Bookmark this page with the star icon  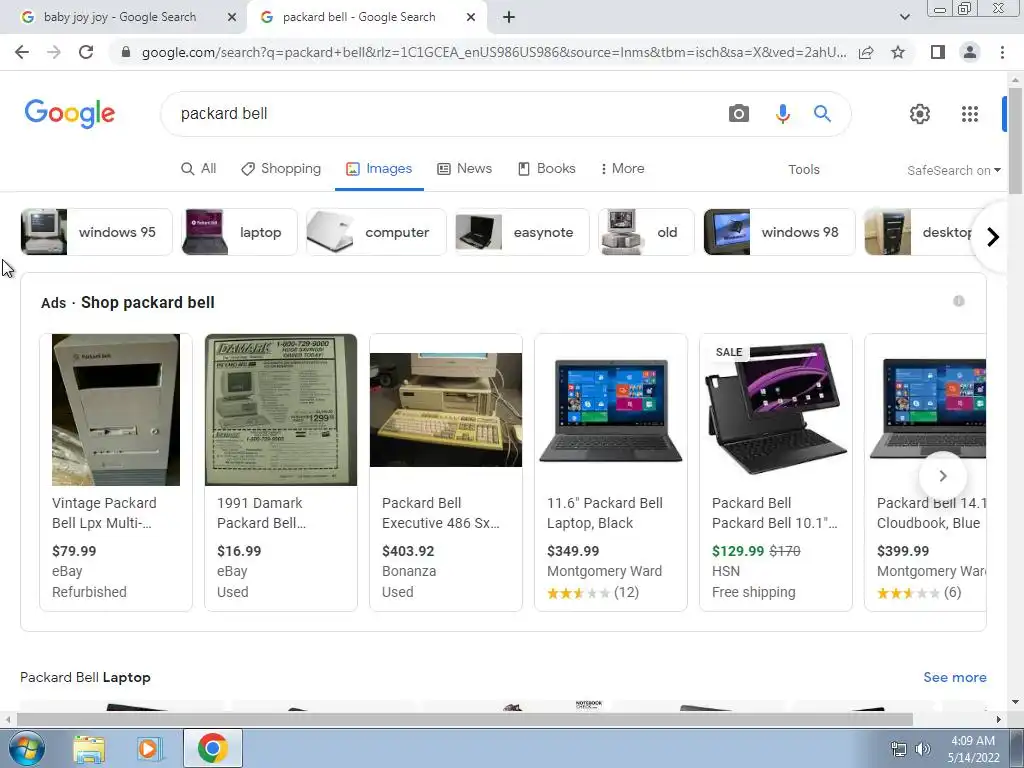[898, 52]
